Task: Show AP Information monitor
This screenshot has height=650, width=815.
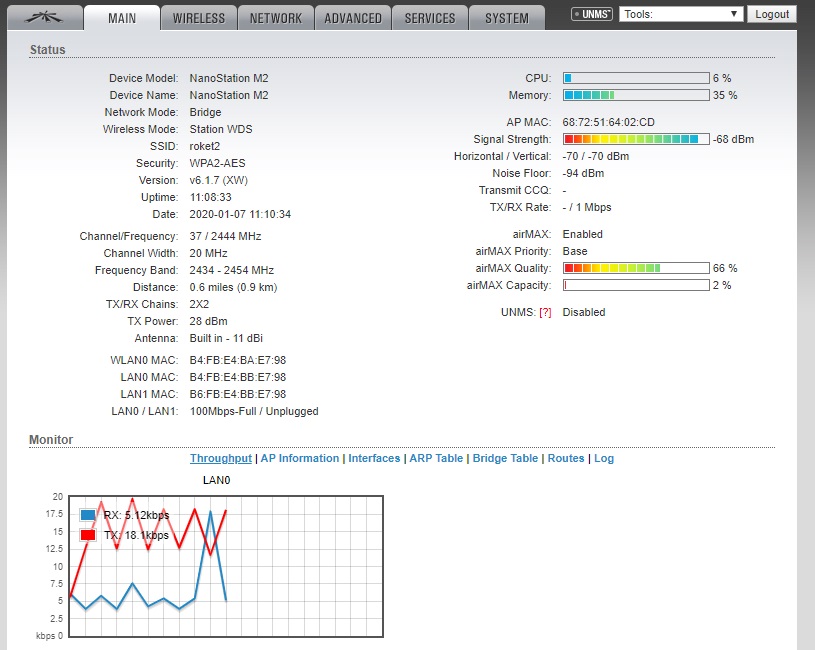Action: tap(299, 458)
